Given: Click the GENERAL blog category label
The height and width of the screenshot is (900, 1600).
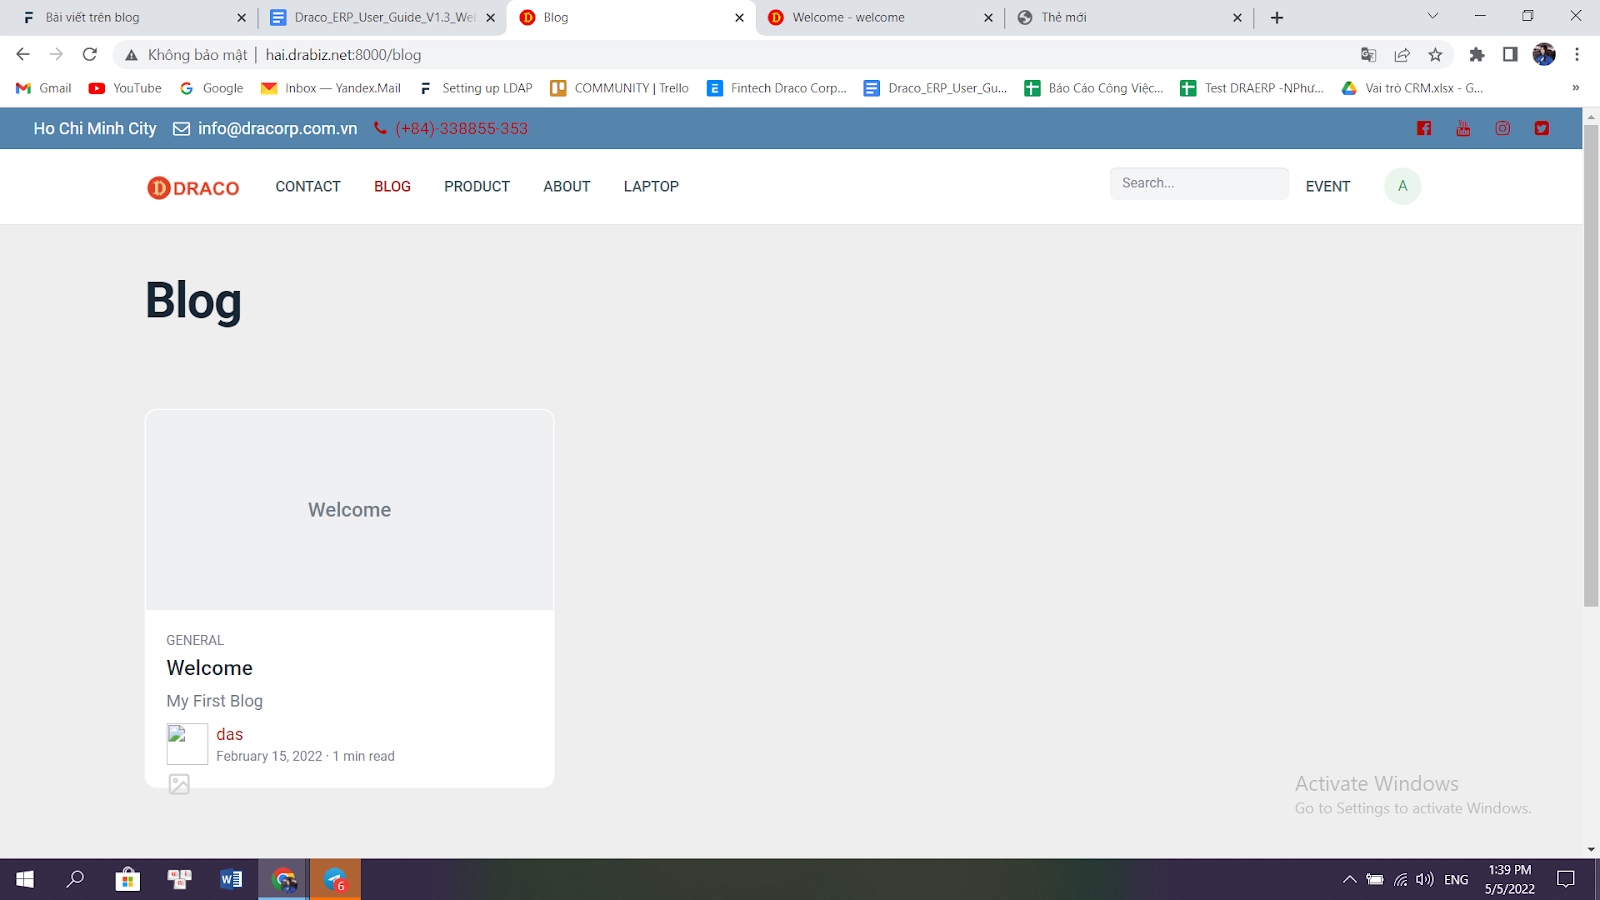Looking at the screenshot, I should [195, 640].
